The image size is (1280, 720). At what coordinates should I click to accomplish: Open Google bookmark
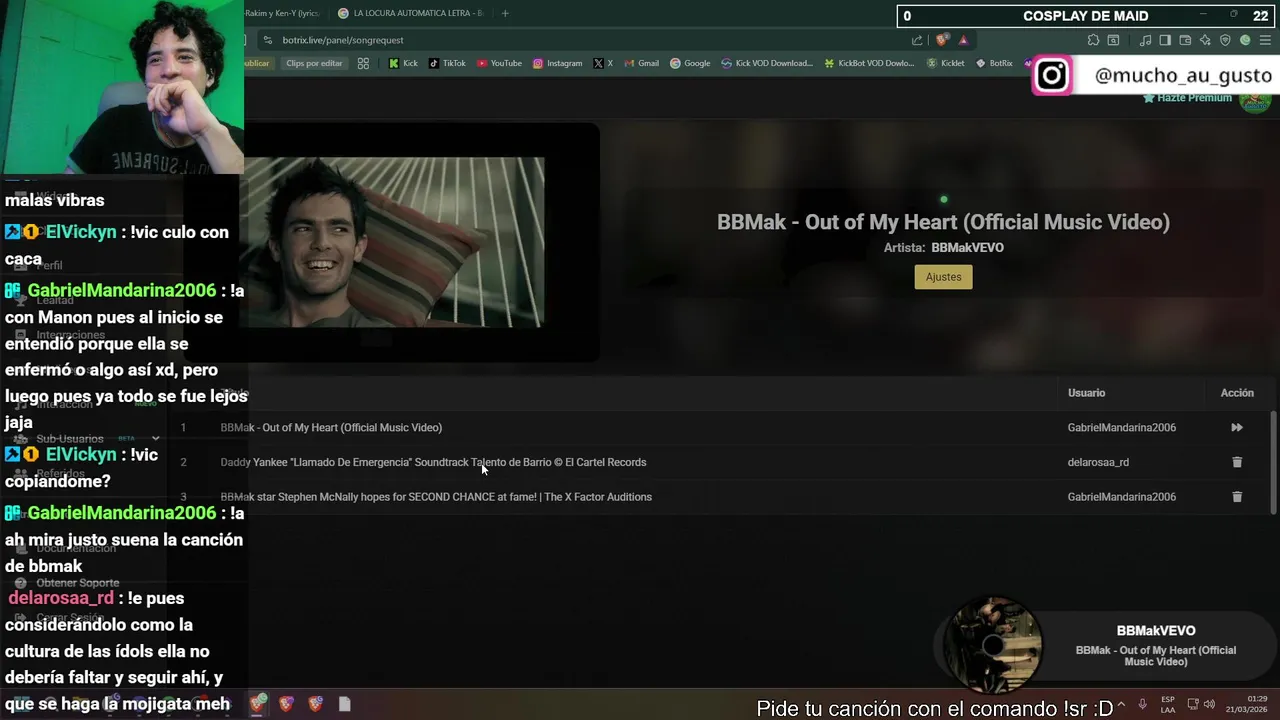(690, 63)
